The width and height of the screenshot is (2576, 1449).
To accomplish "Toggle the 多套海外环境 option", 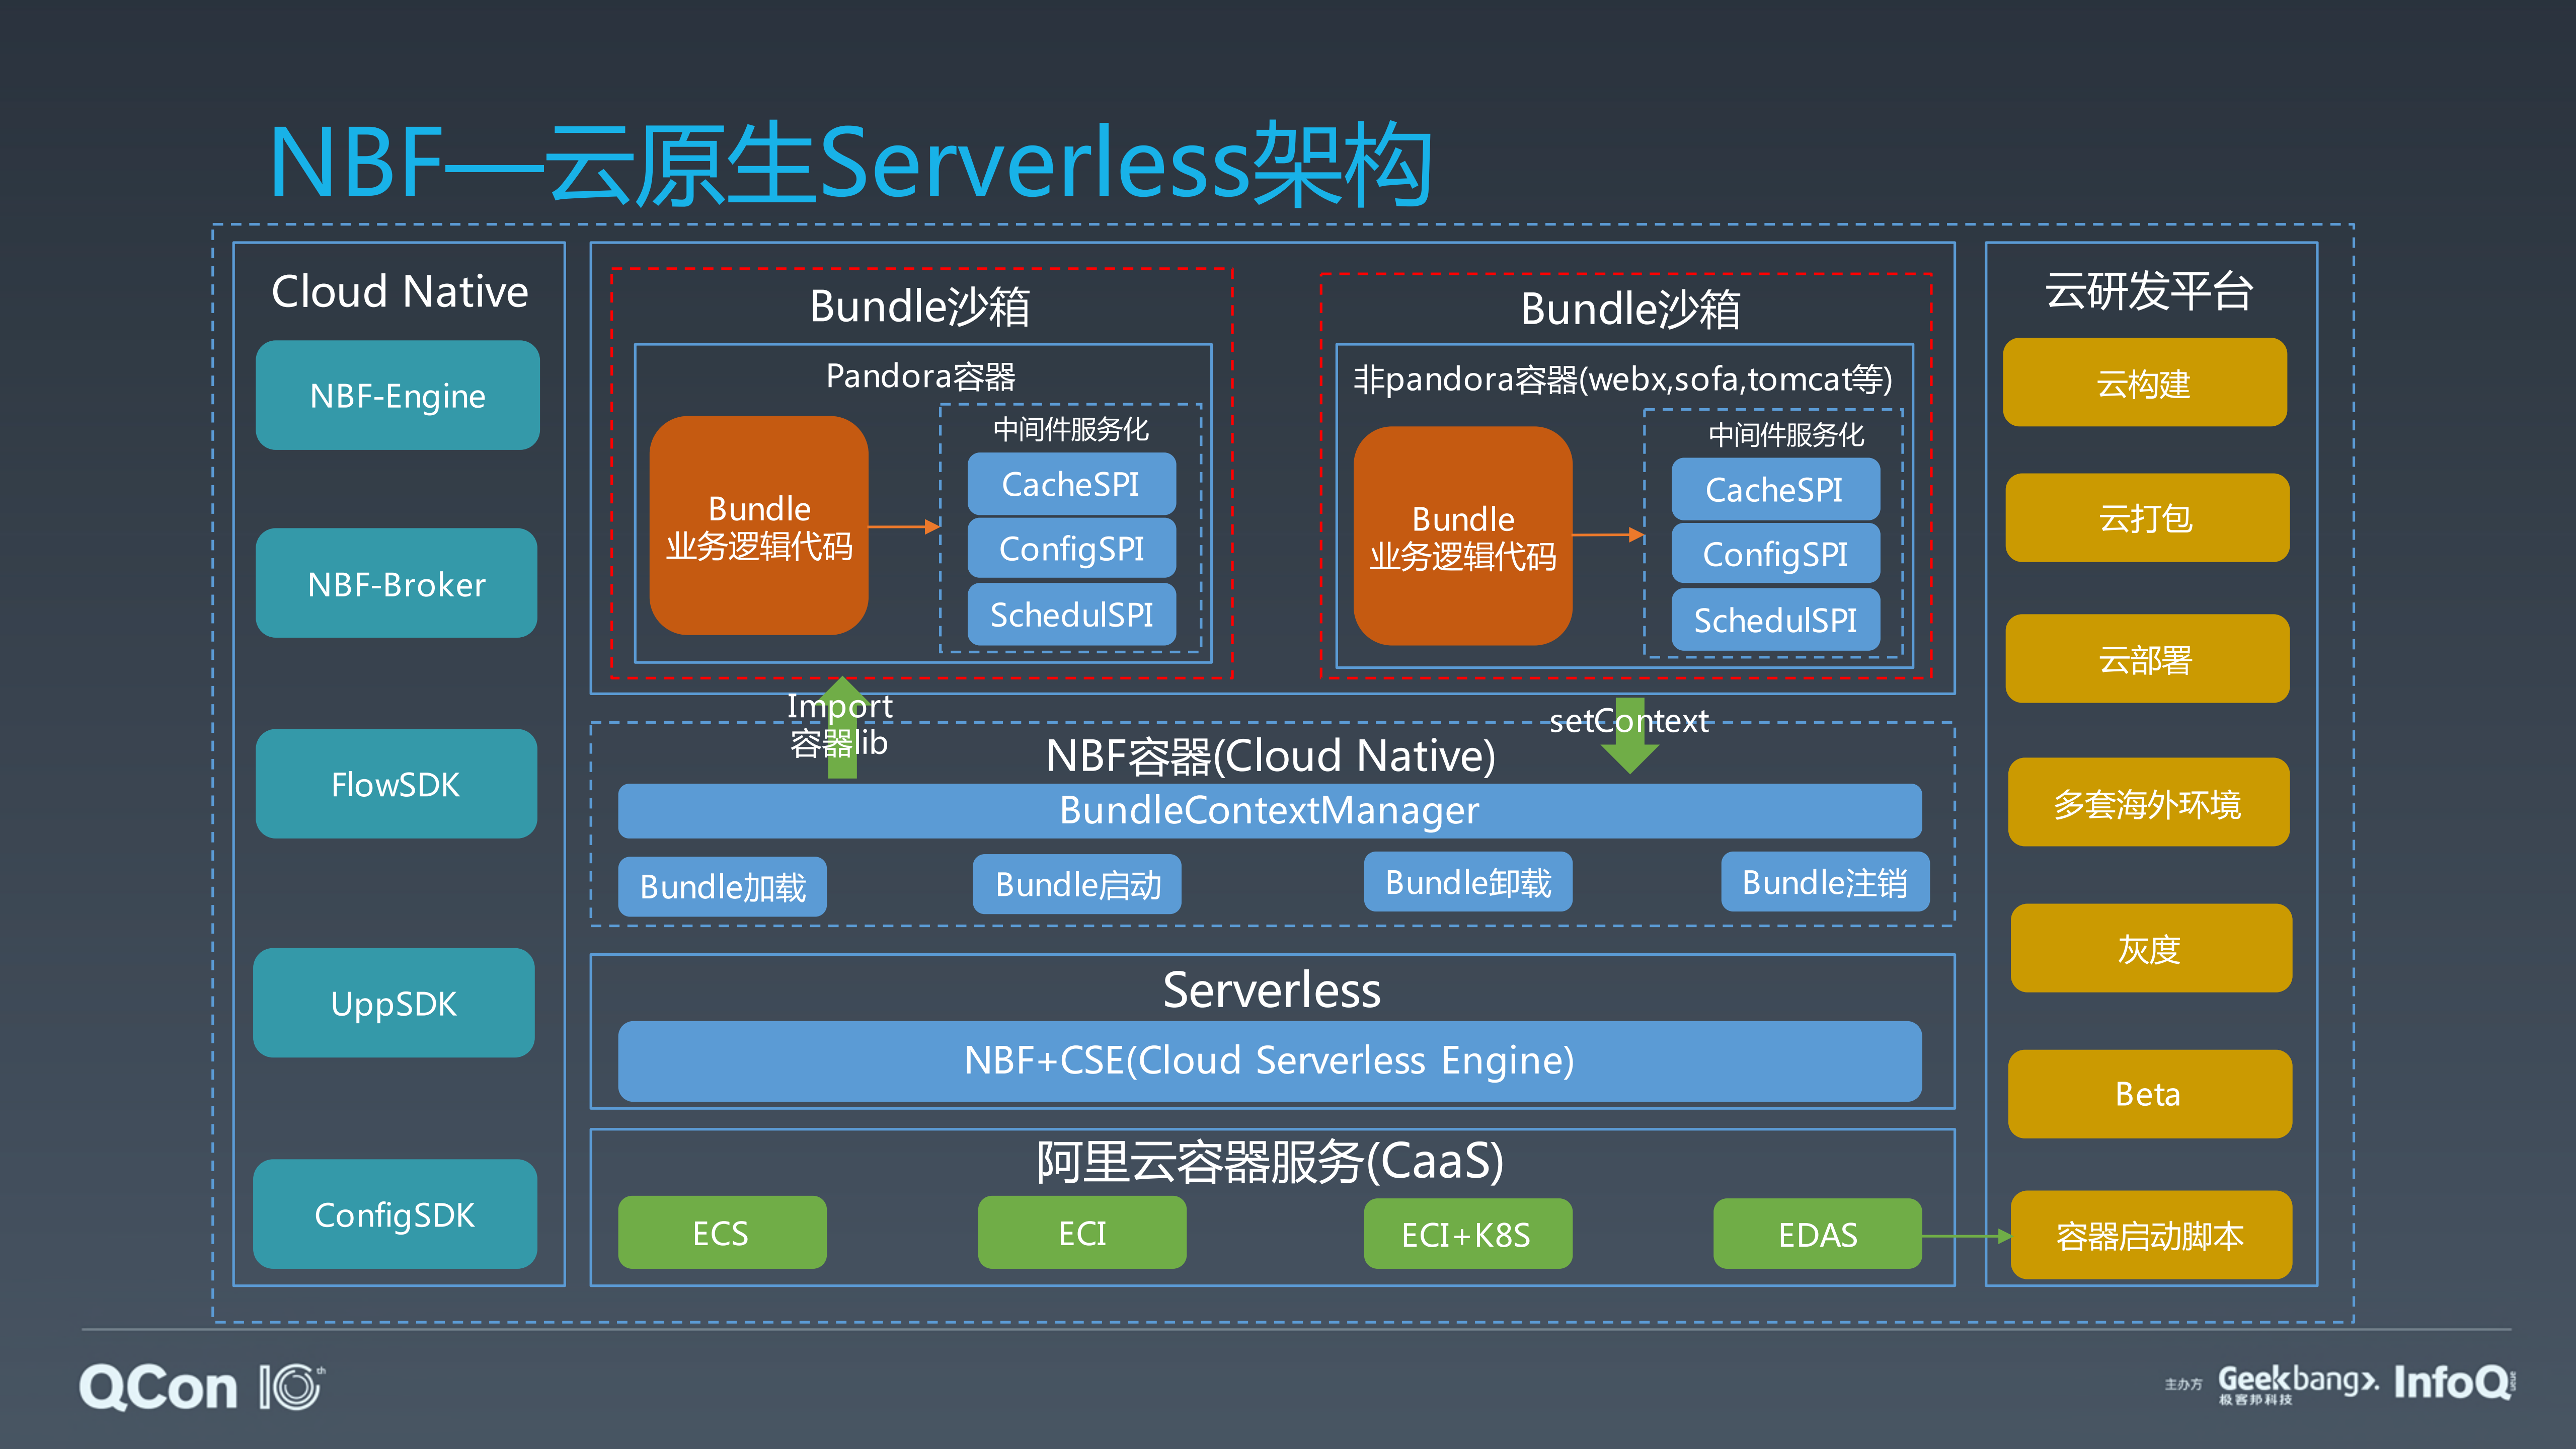I will click(x=2148, y=802).
